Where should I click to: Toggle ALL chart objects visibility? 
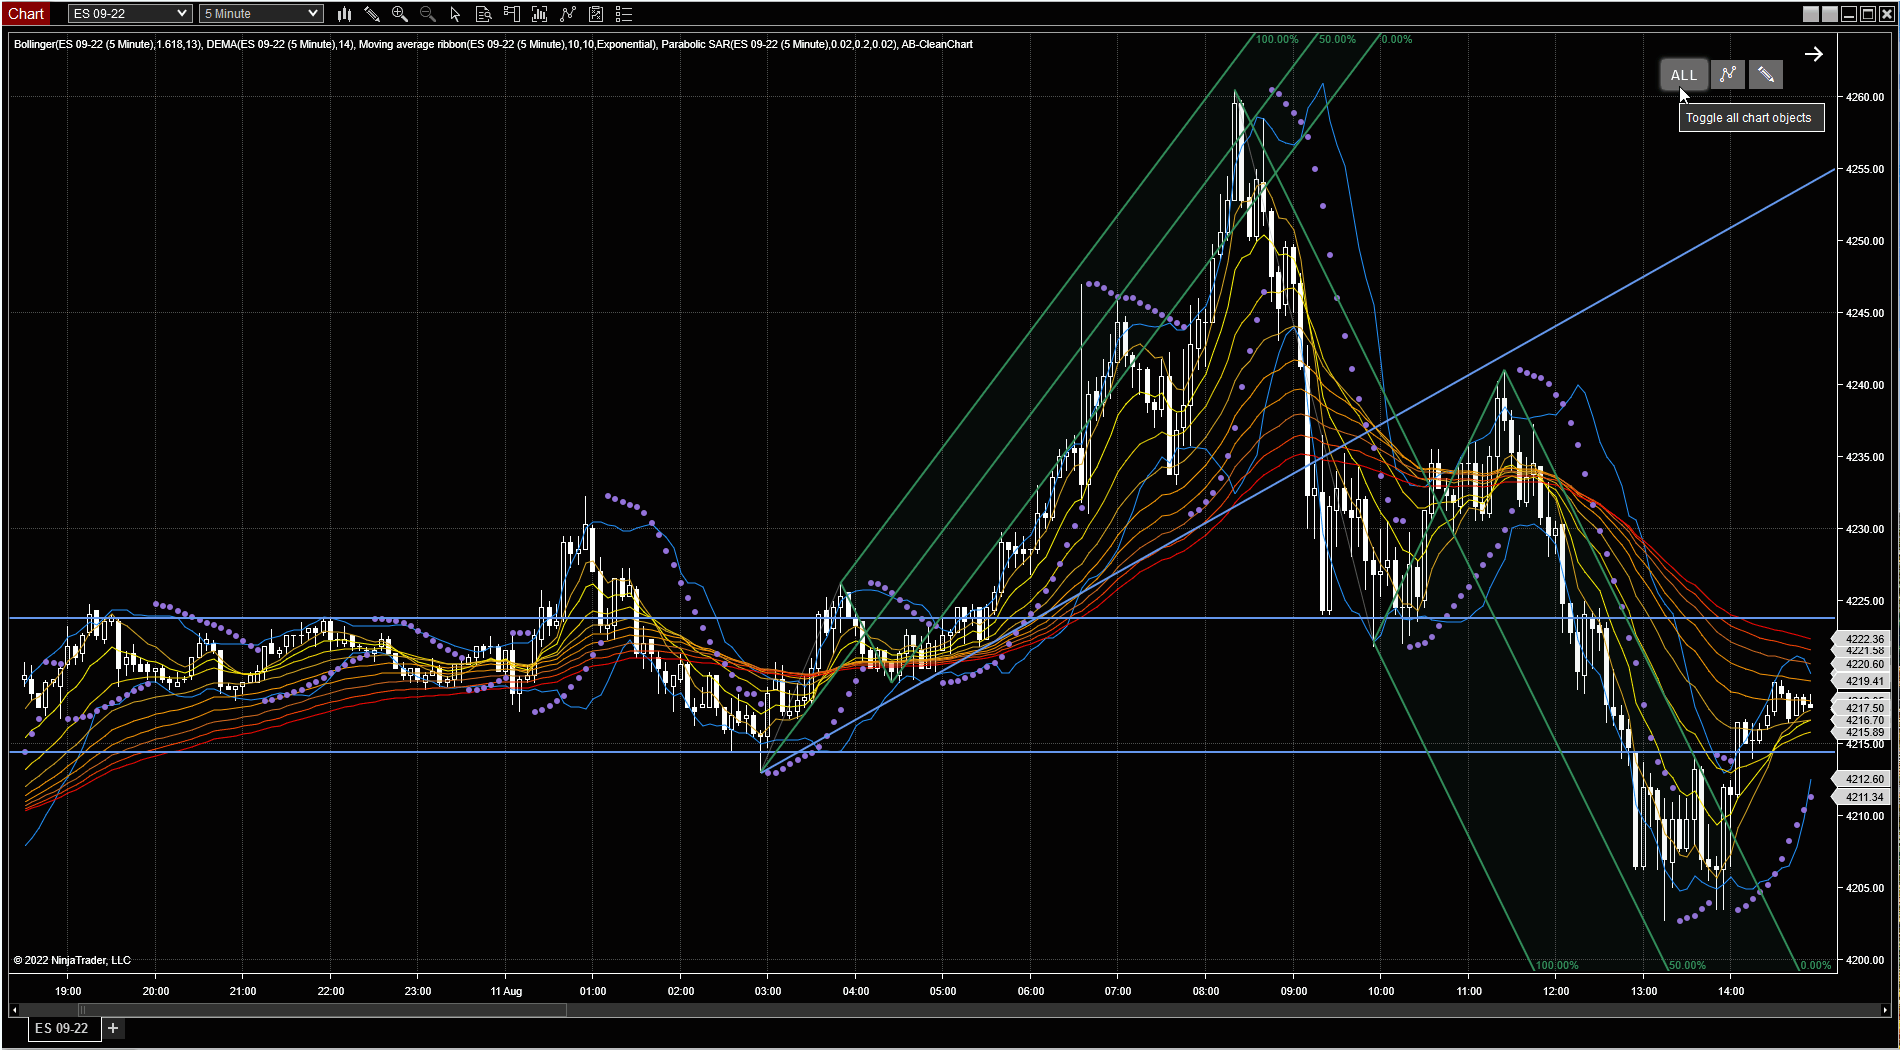[x=1683, y=75]
